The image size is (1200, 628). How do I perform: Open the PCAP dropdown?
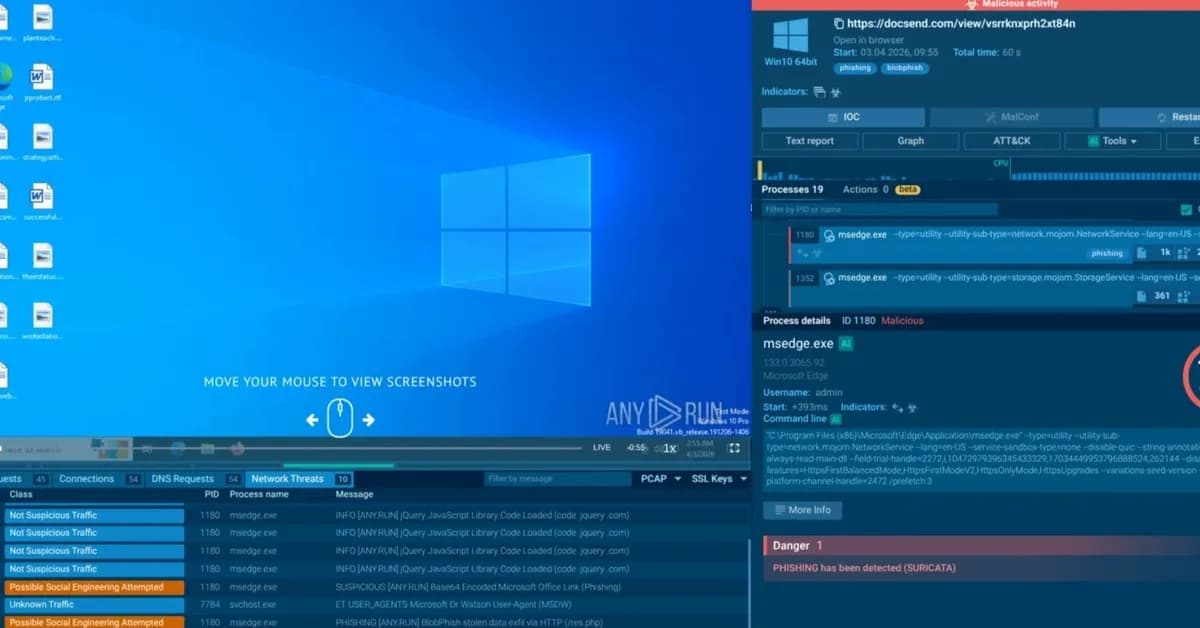pyautogui.click(x=659, y=479)
